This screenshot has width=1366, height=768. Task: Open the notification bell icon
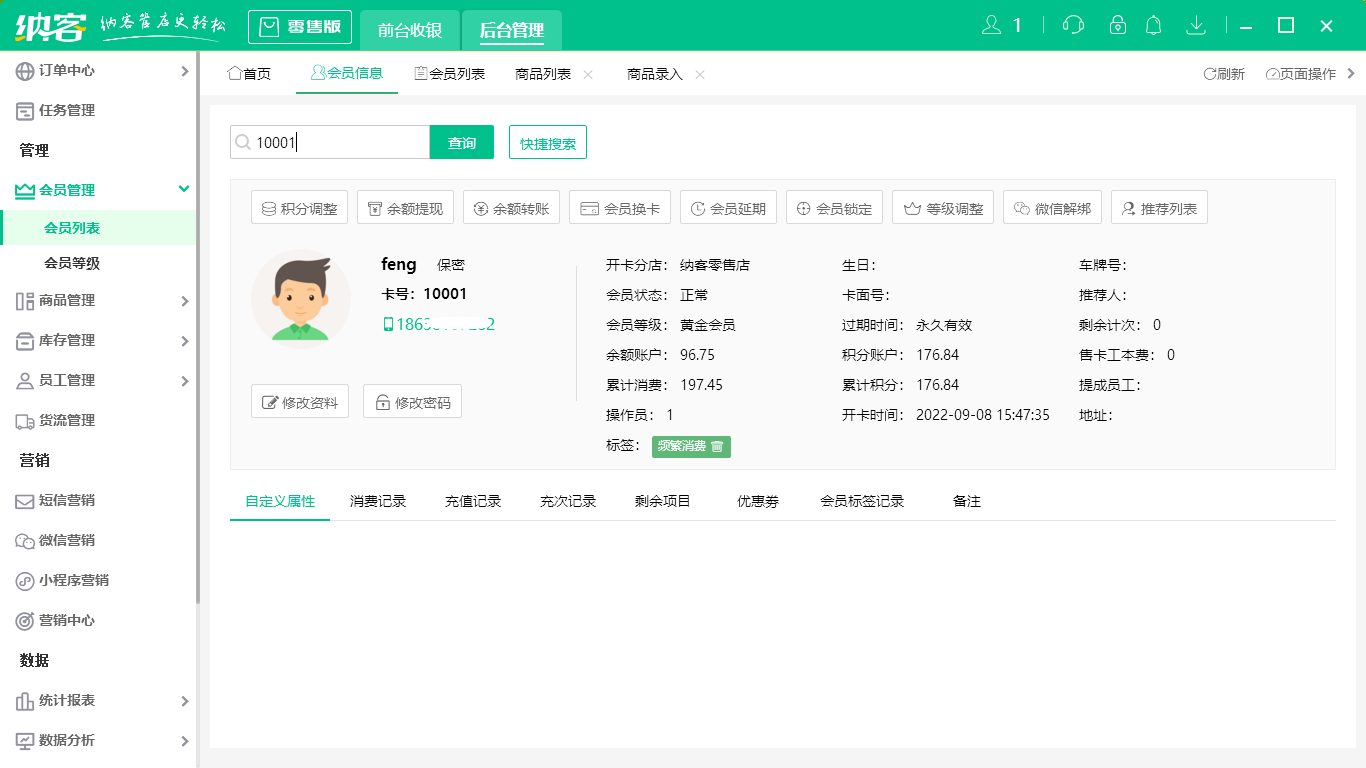point(1153,25)
